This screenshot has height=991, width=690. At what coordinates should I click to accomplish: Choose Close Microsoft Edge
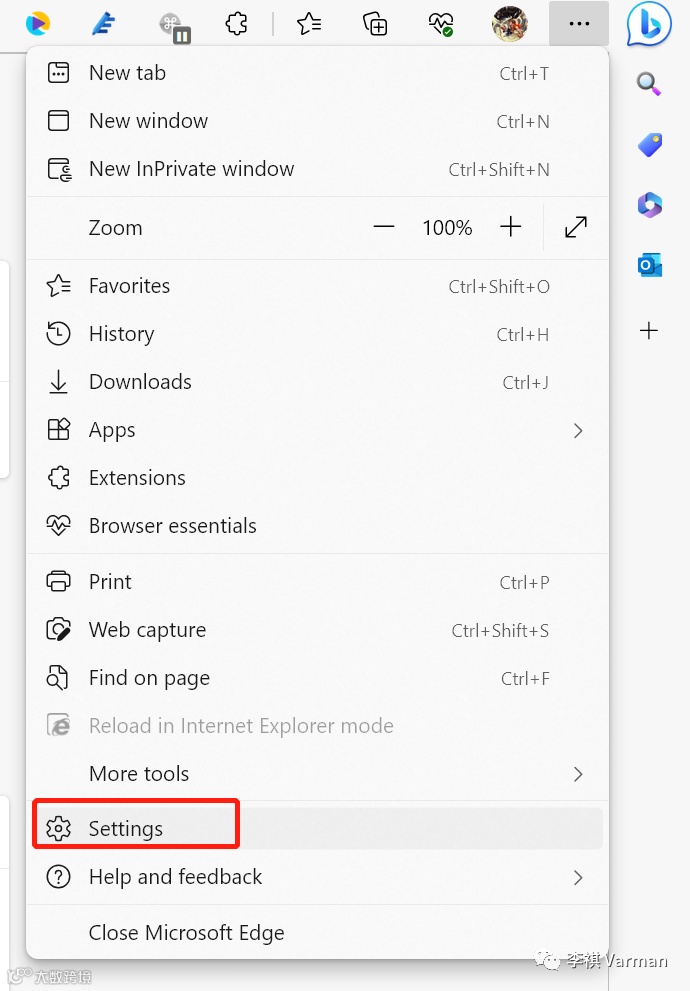(x=317, y=933)
